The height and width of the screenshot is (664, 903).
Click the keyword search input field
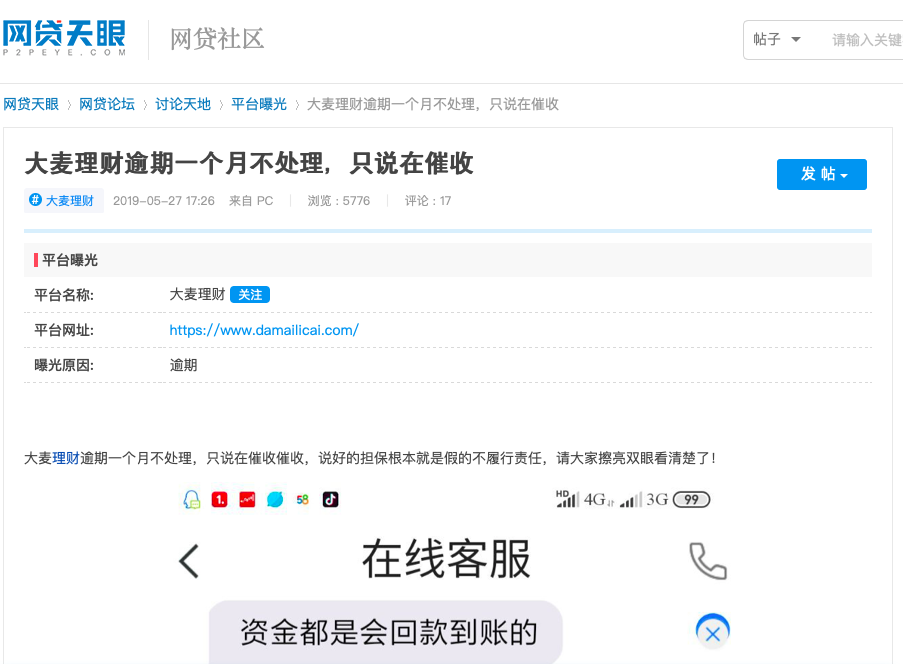866,39
